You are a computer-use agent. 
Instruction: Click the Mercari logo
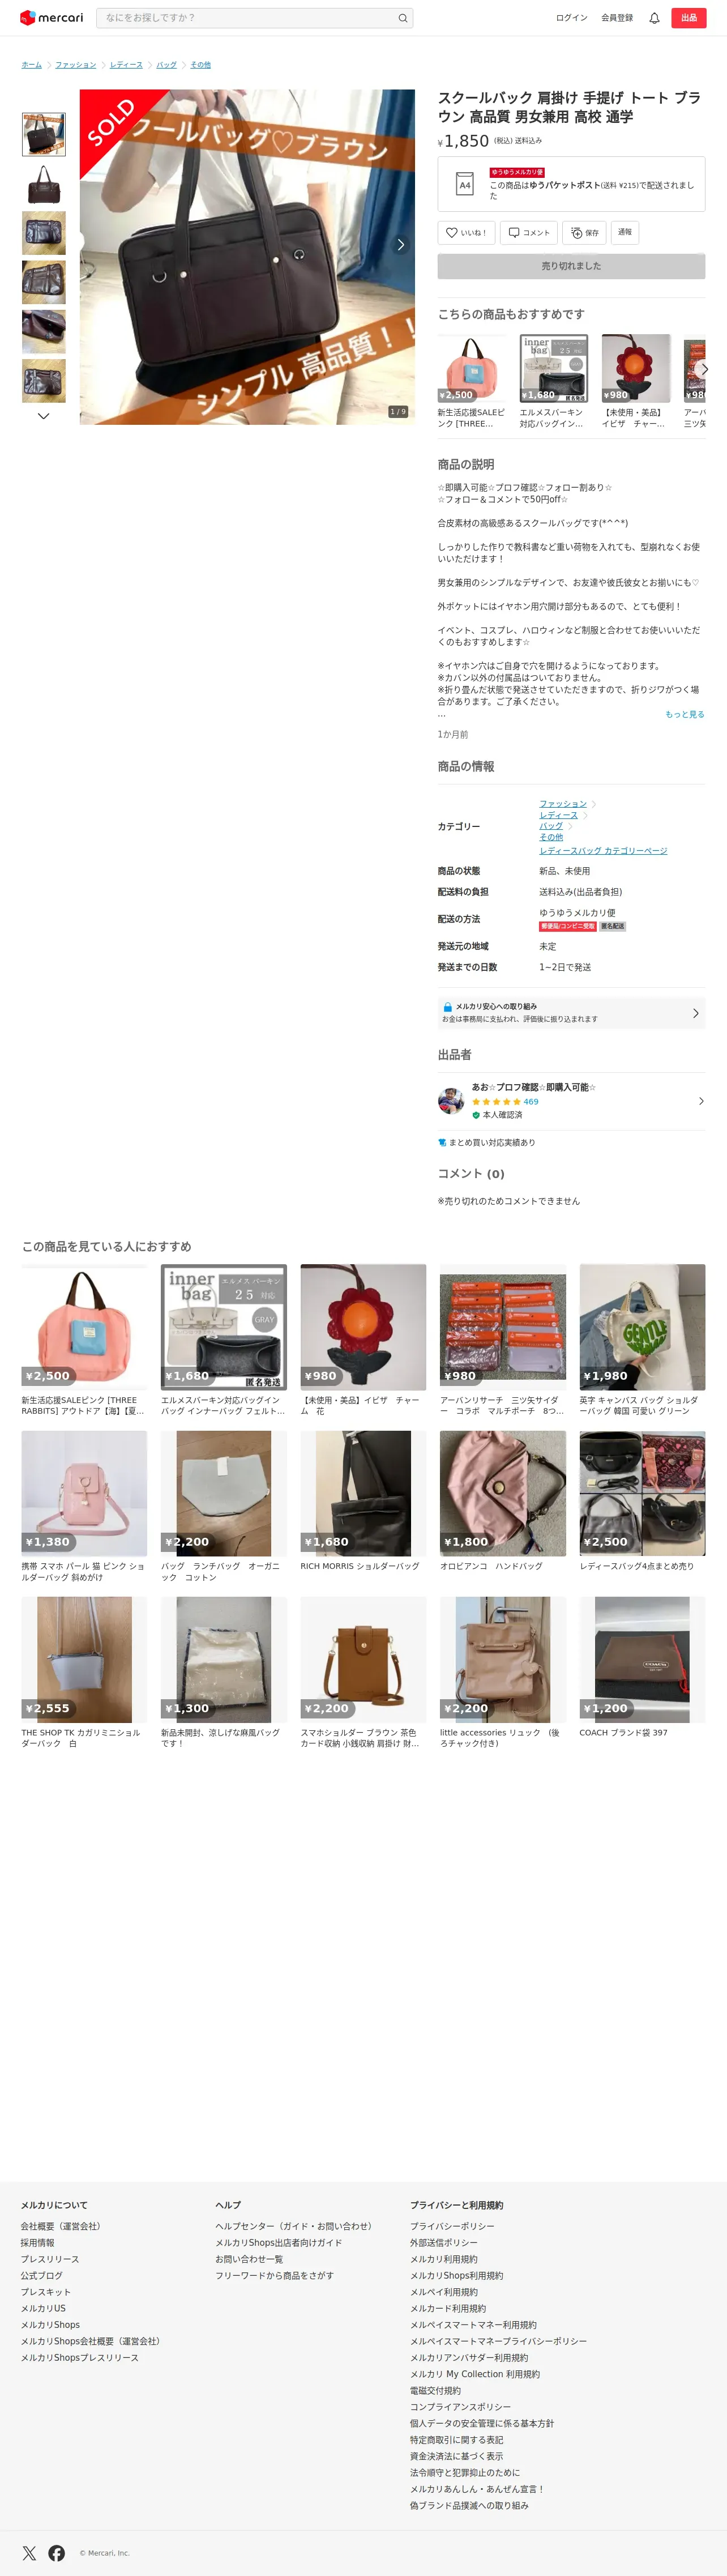point(52,18)
